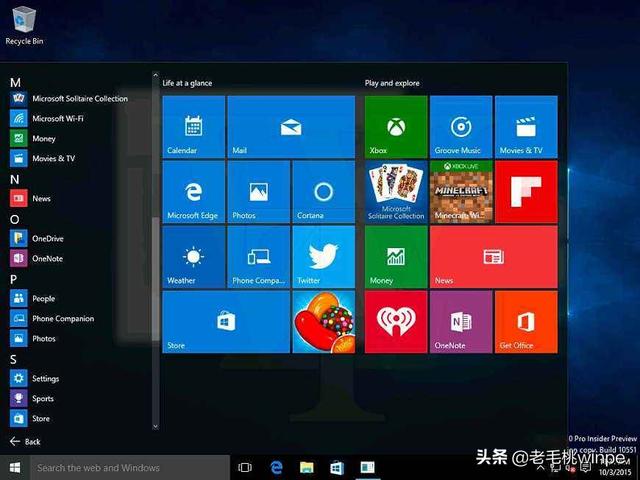Open File Explorer from the taskbar
640x480 pixels.
tap(307, 468)
